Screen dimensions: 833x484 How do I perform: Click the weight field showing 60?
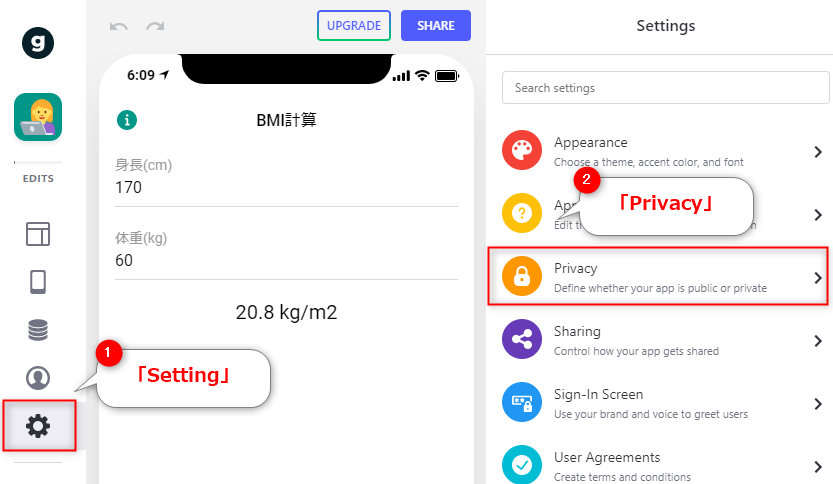click(286, 254)
